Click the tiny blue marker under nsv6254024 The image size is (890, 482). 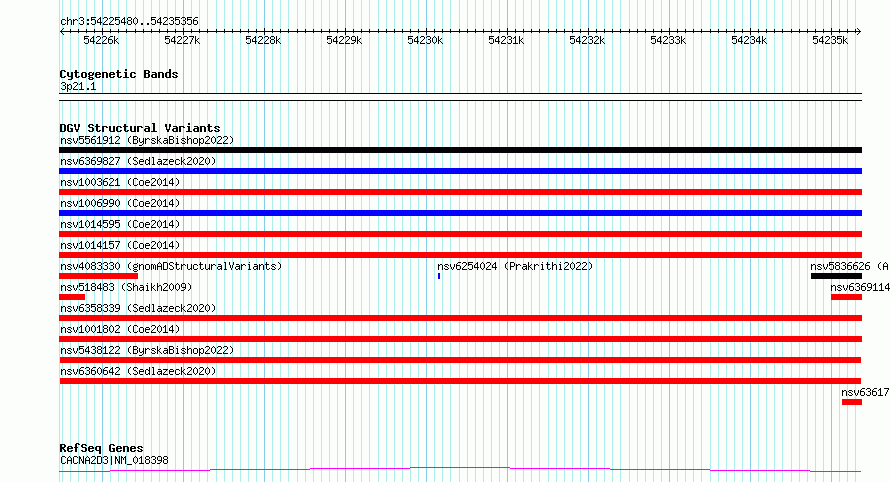439,276
